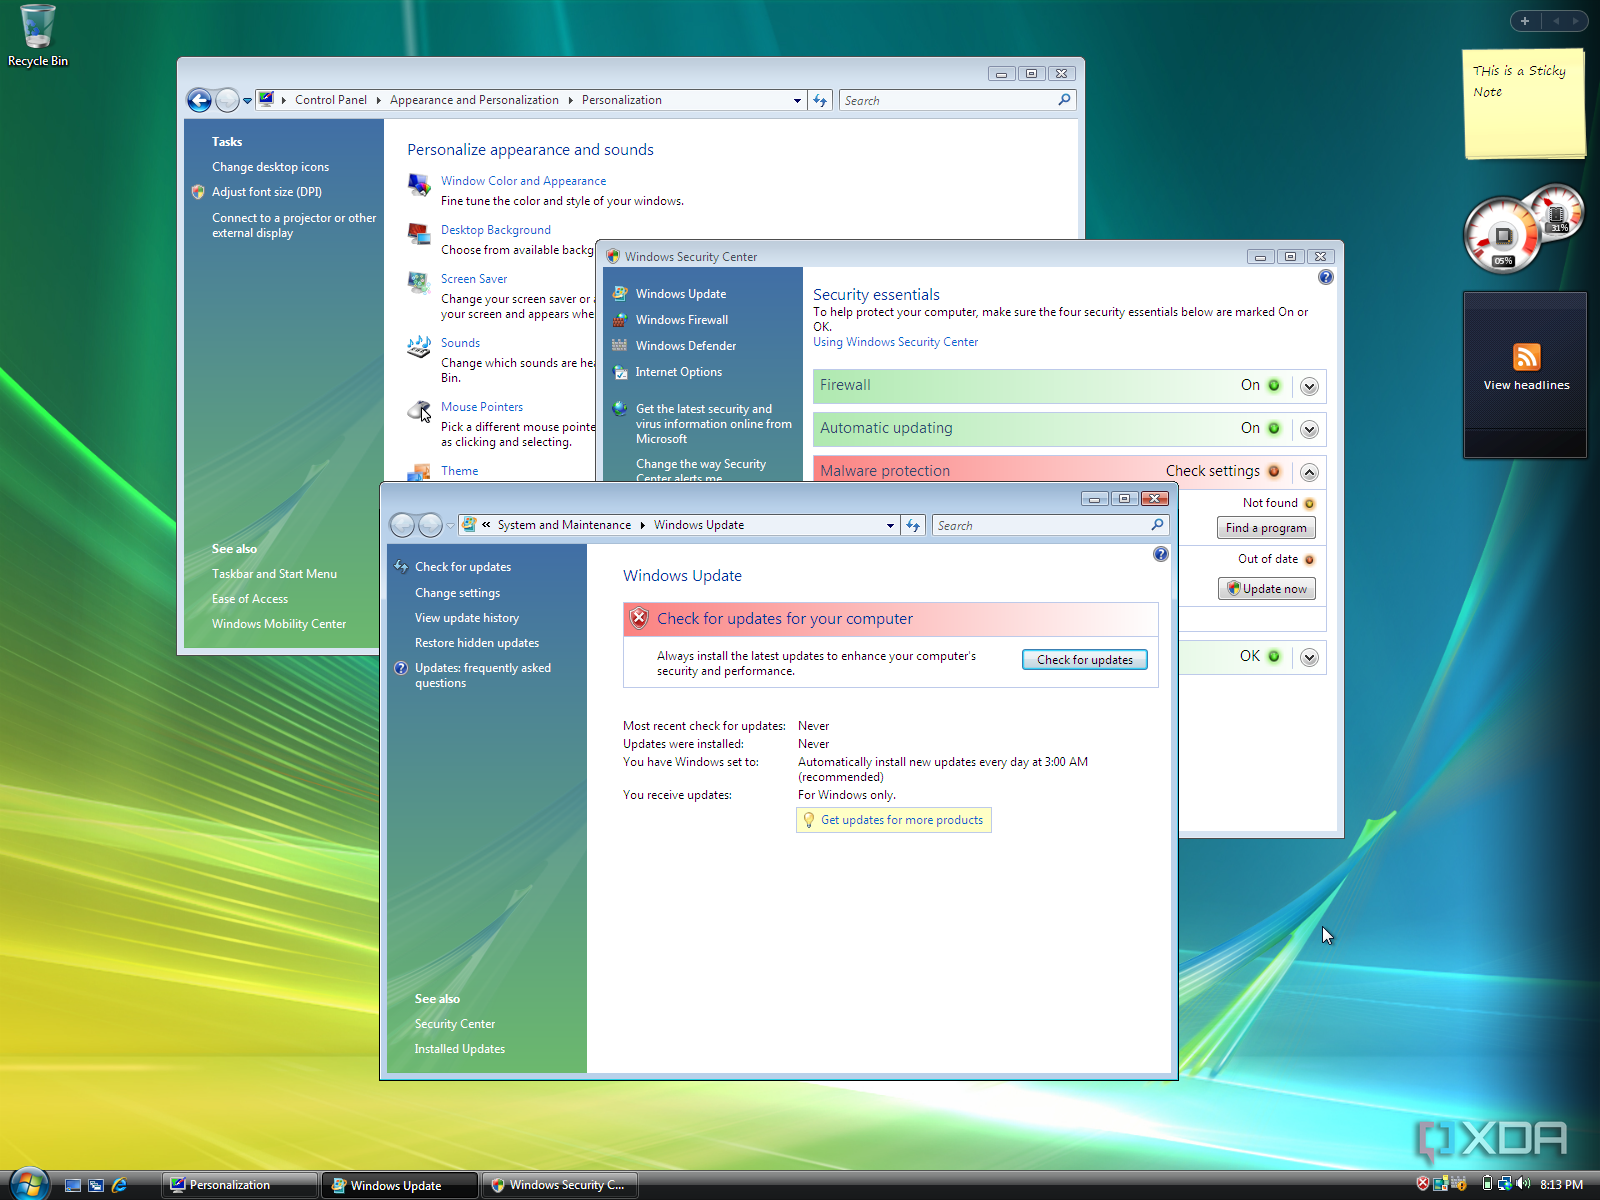Open Get updates for more products link
The image size is (1600, 1200).
point(902,820)
